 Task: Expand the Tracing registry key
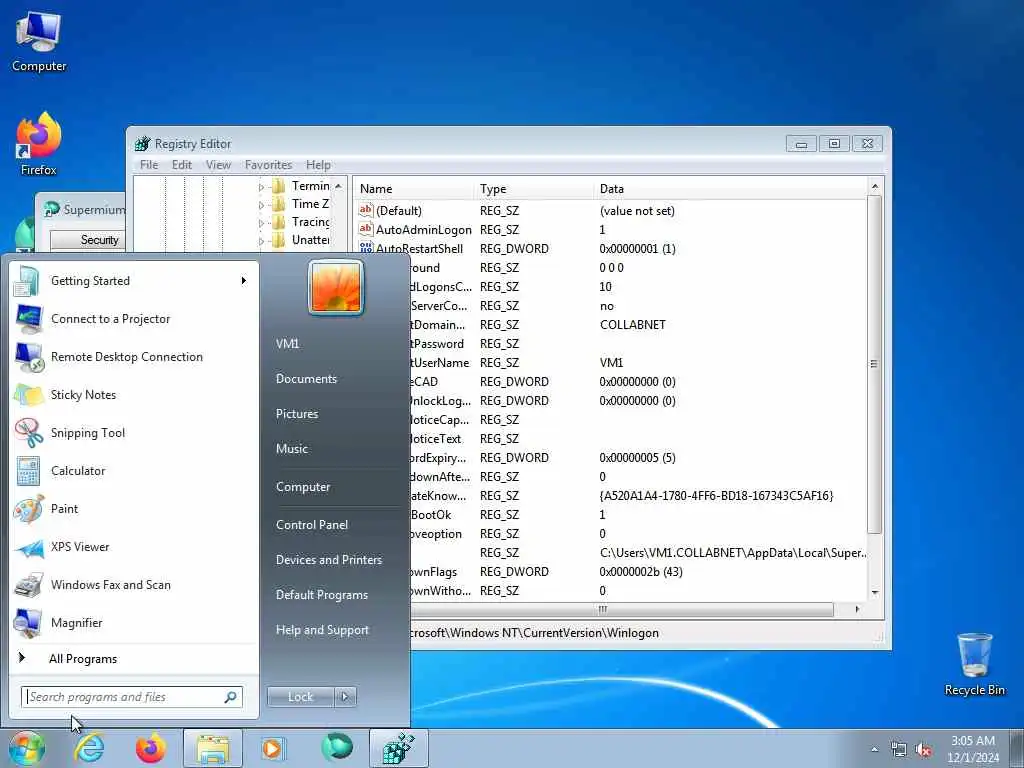[x=261, y=223]
